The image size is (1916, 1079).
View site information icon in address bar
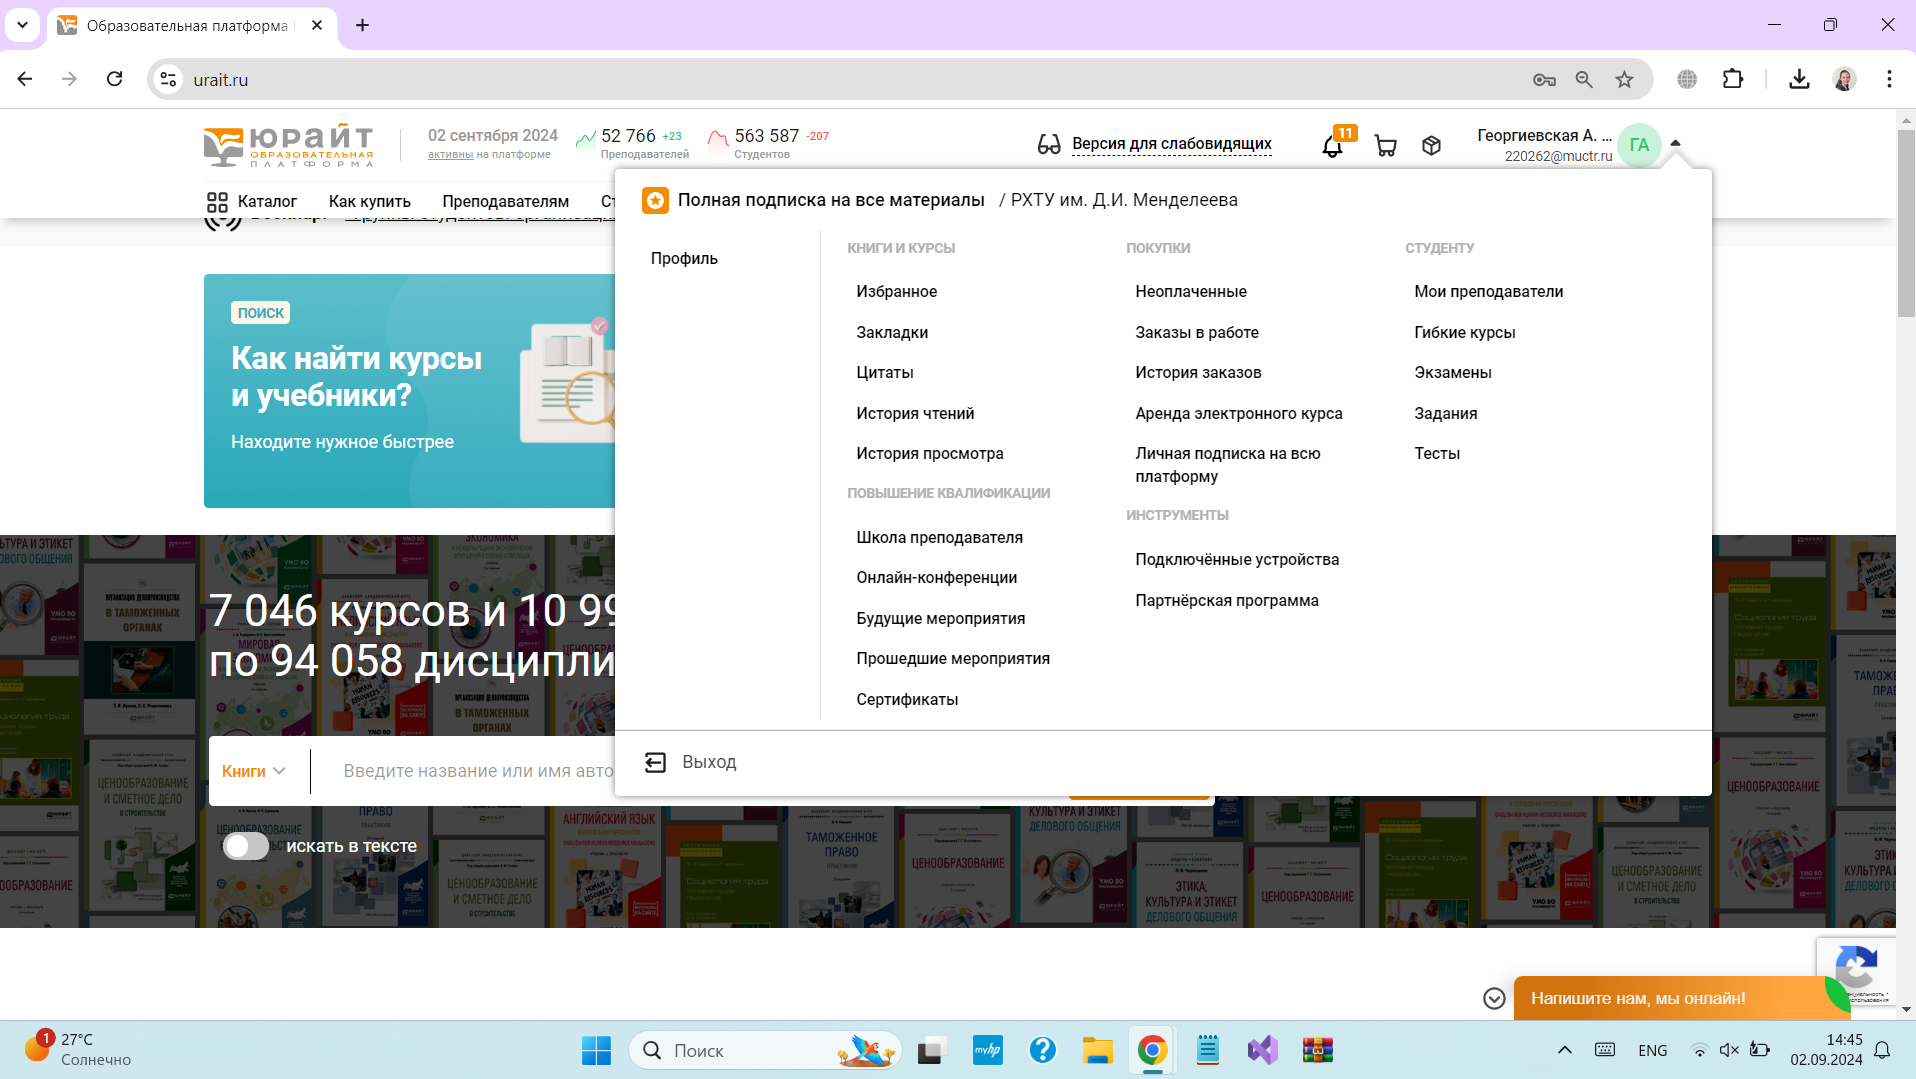pos(168,79)
